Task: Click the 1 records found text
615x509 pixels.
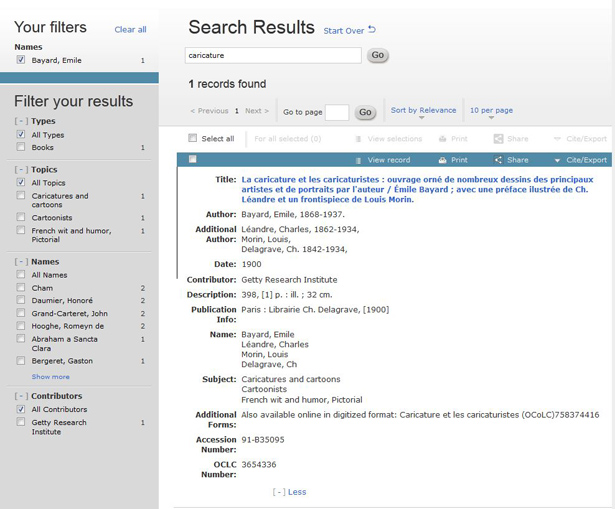Action: 227,84
